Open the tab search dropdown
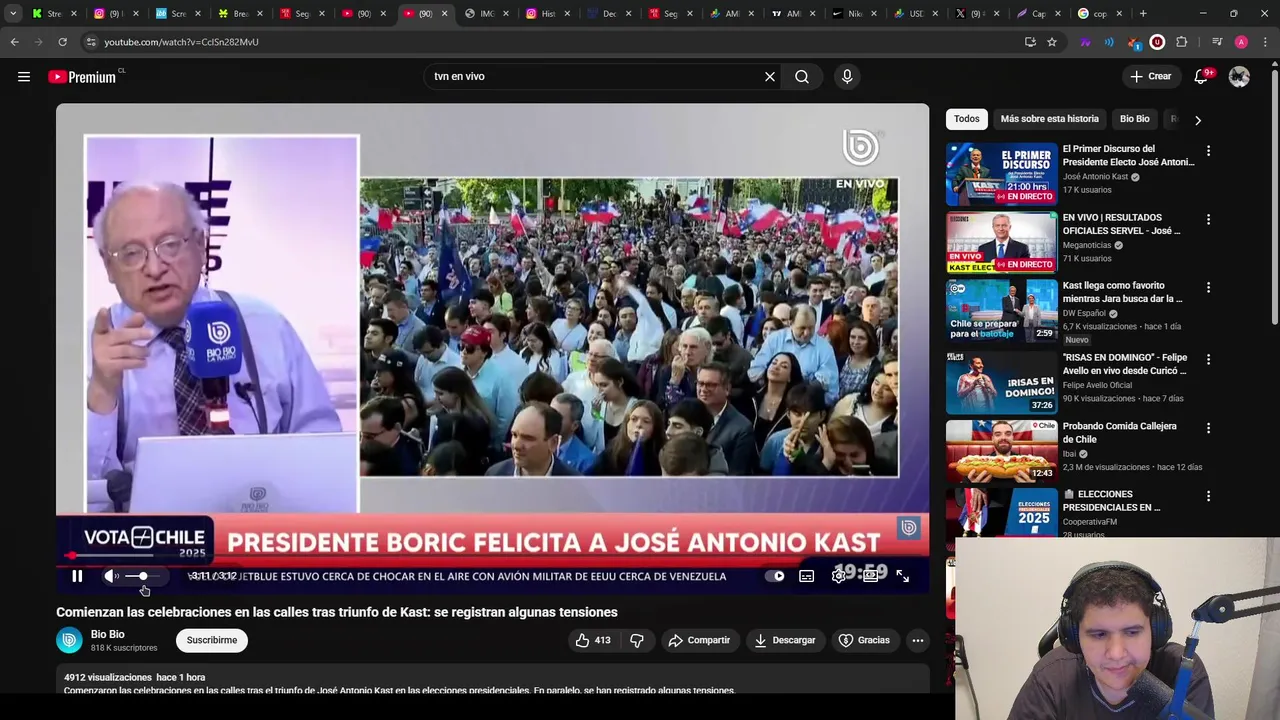Screen dimensions: 1280x720 point(13,14)
